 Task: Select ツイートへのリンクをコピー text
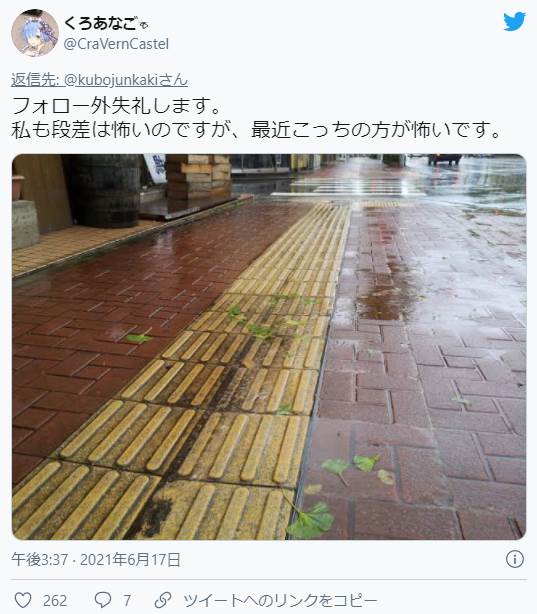[x=280, y=600]
